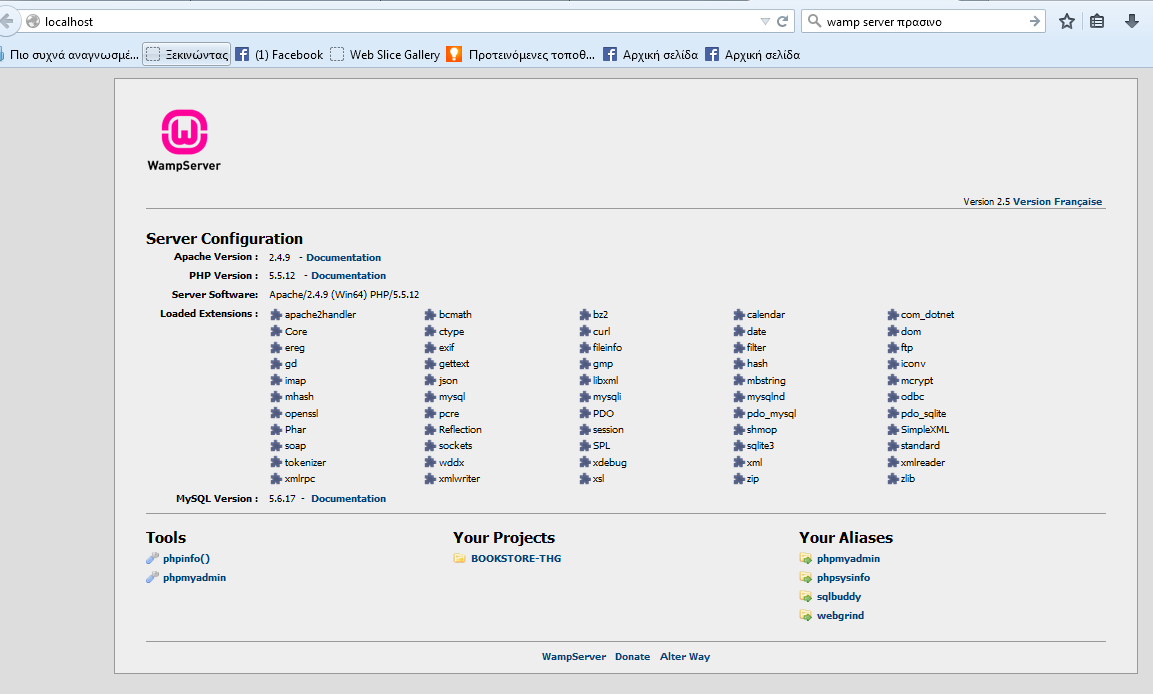The width and height of the screenshot is (1153, 694).
Task: Open the phpinfo() tool link
Action: point(186,559)
